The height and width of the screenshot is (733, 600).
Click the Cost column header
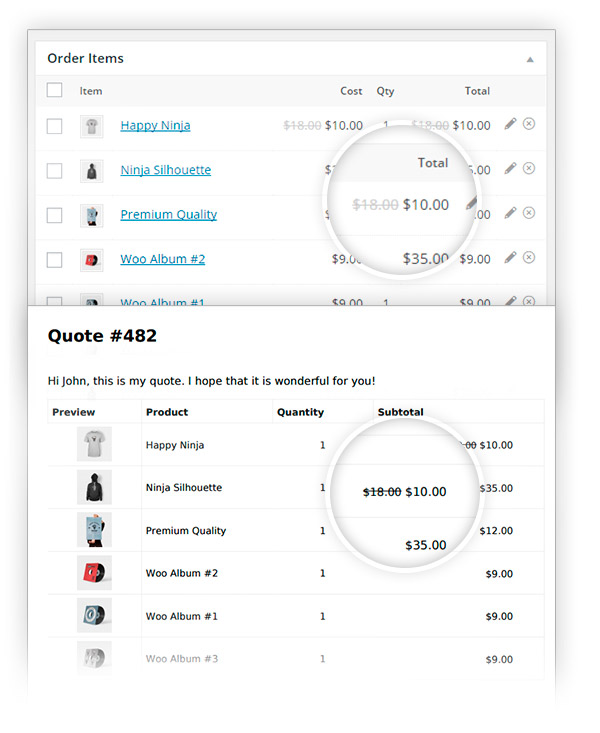(x=351, y=91)
